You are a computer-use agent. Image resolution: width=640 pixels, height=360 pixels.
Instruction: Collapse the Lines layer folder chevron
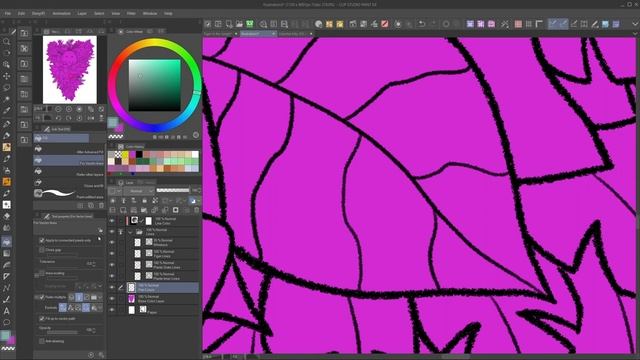[x=130, y=232]
